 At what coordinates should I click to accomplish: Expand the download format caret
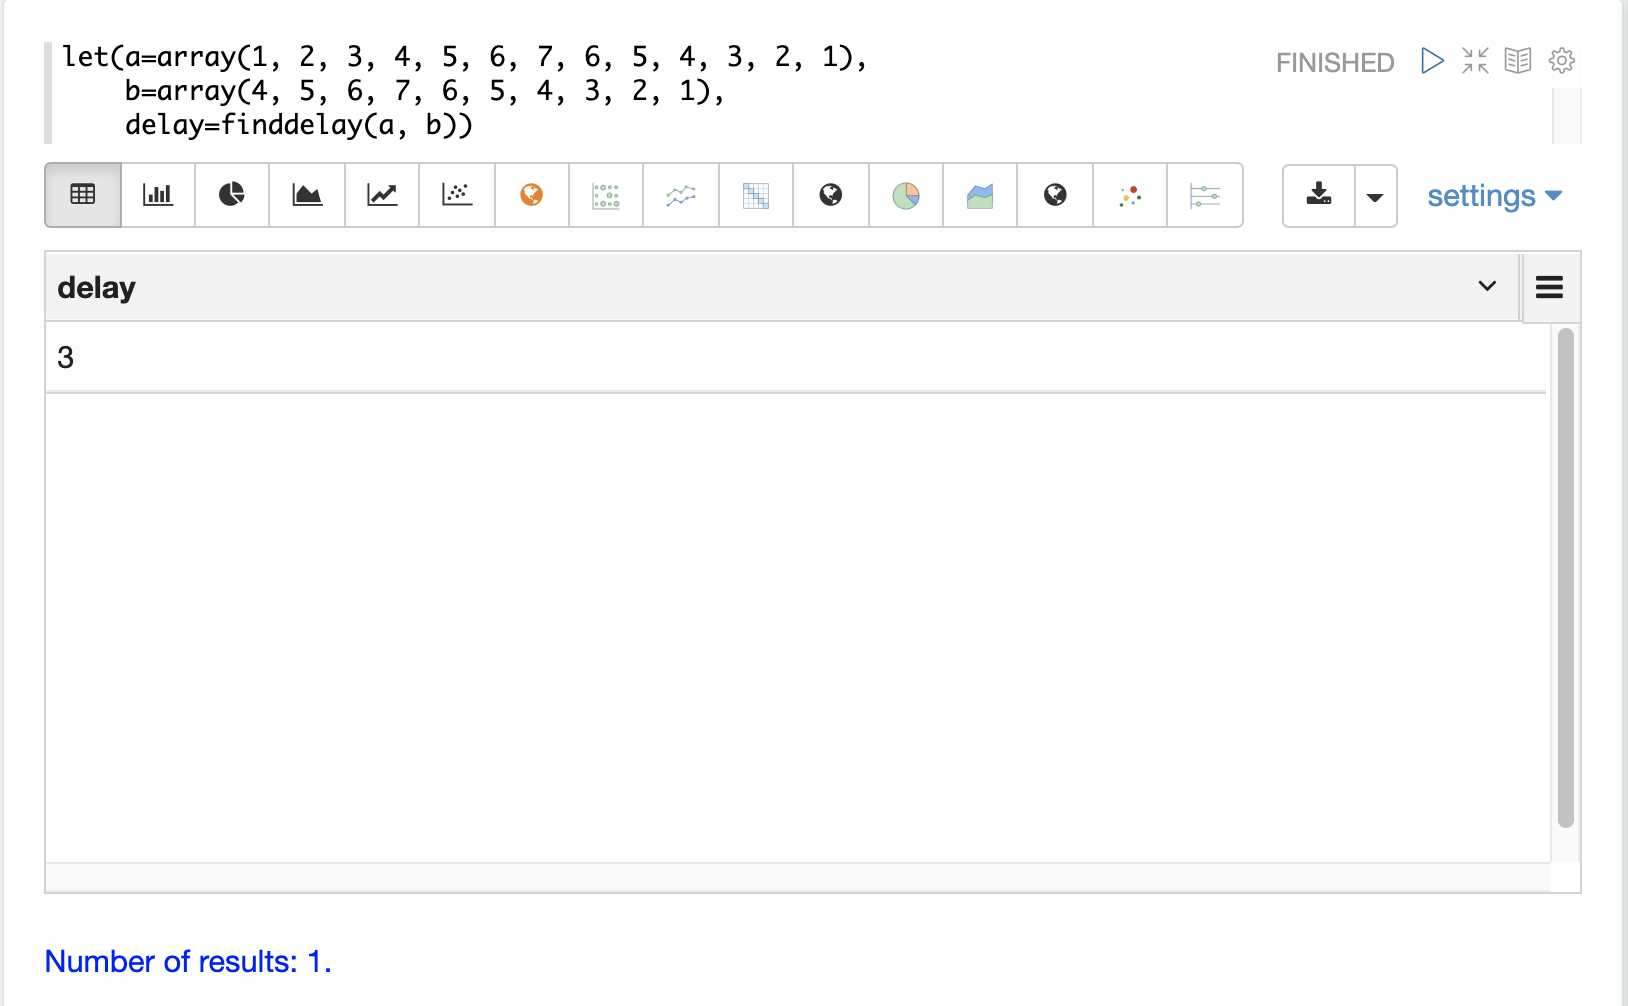[1375, 196]
